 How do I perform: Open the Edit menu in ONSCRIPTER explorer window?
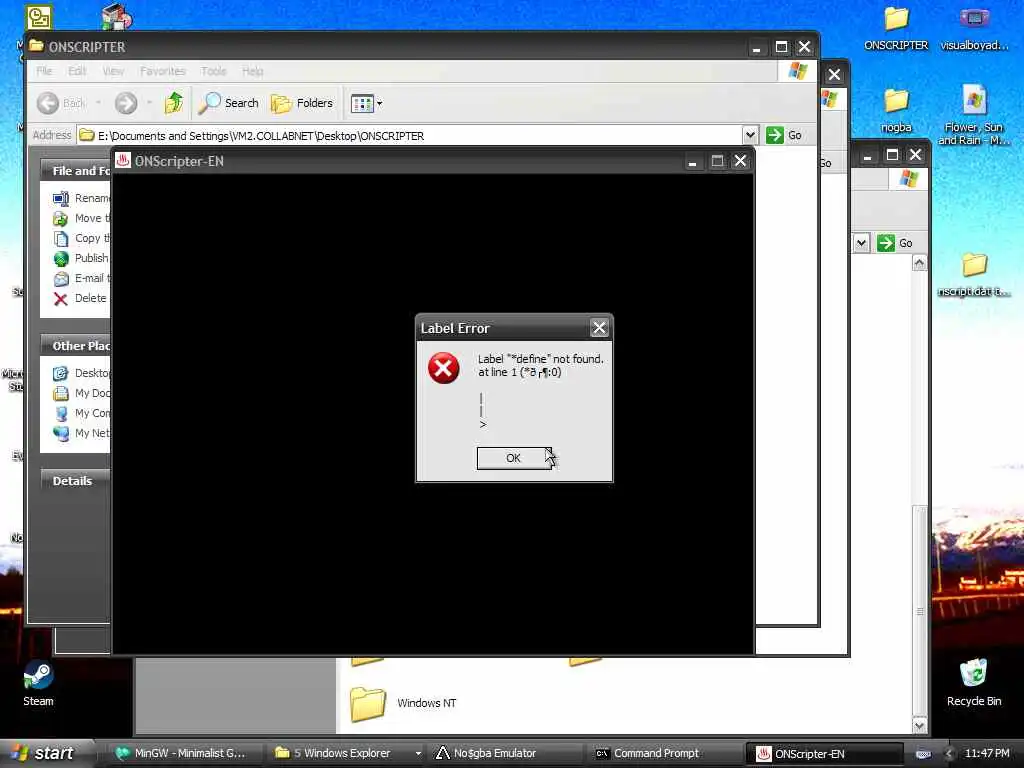(77, 71)
